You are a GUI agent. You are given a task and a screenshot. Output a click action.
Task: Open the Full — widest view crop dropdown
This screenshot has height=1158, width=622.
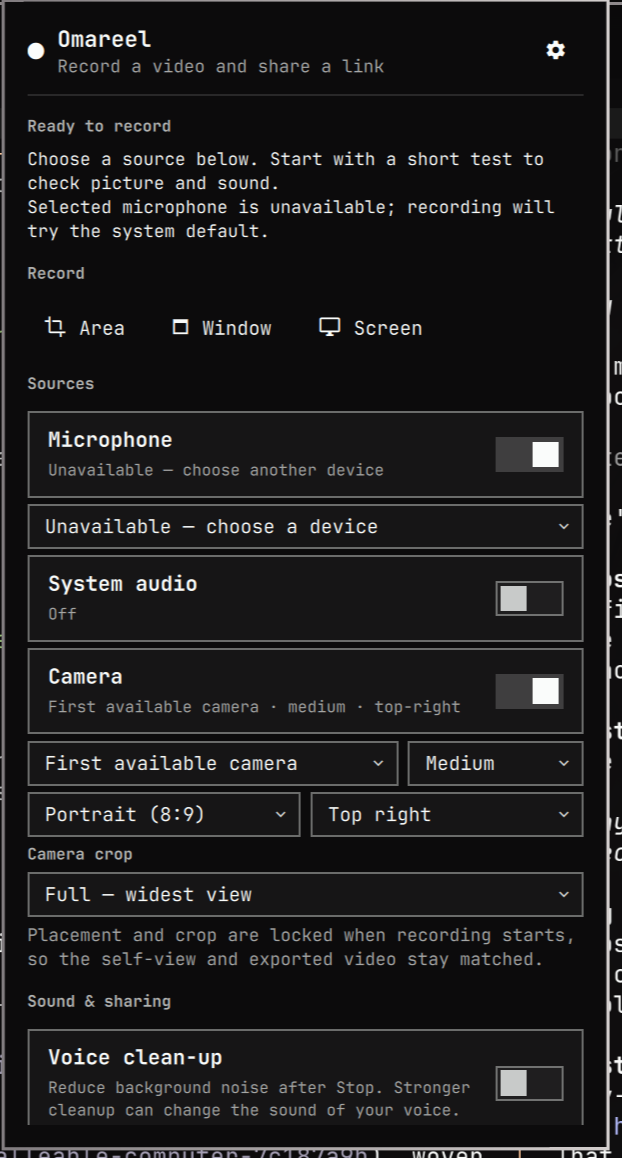pyautogui.click(x=305, y=894)
